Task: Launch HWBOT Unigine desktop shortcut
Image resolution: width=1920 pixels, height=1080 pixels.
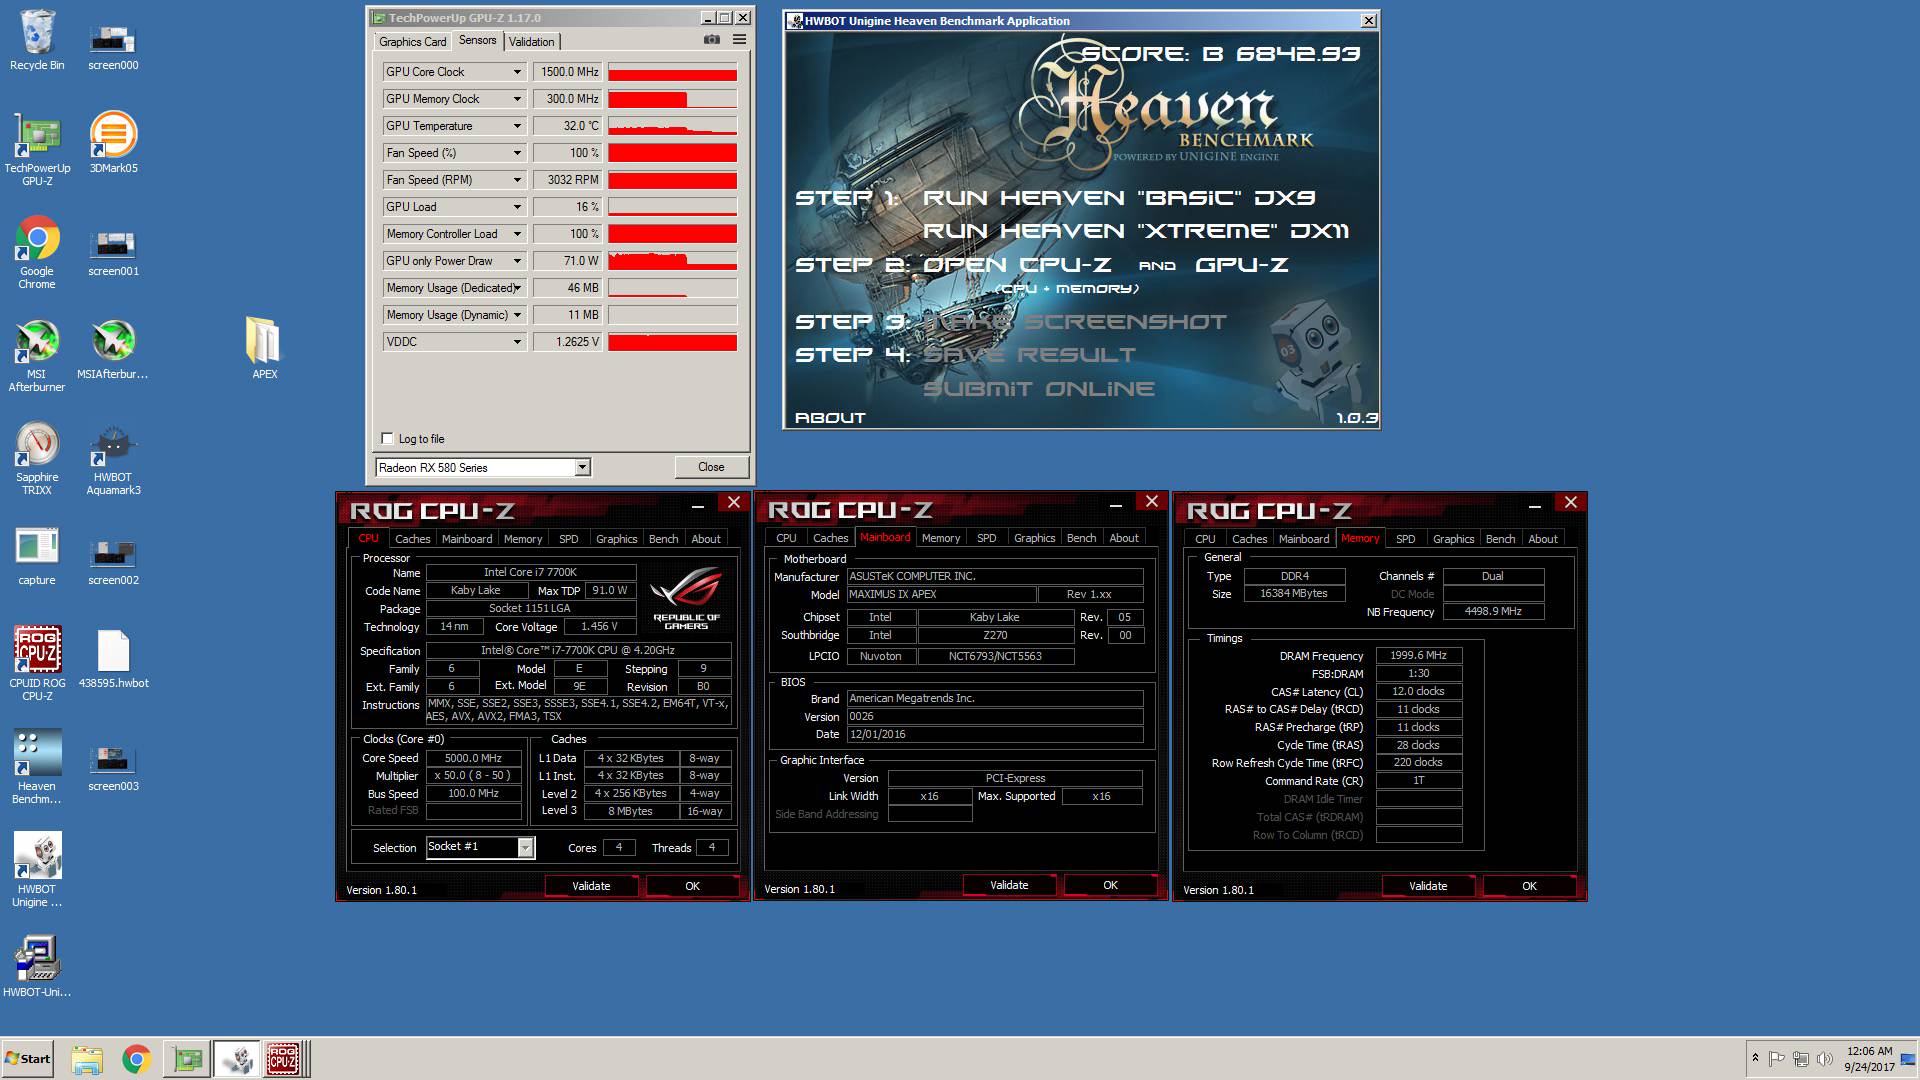Action: pyautogui.click(x=37, y=870)
